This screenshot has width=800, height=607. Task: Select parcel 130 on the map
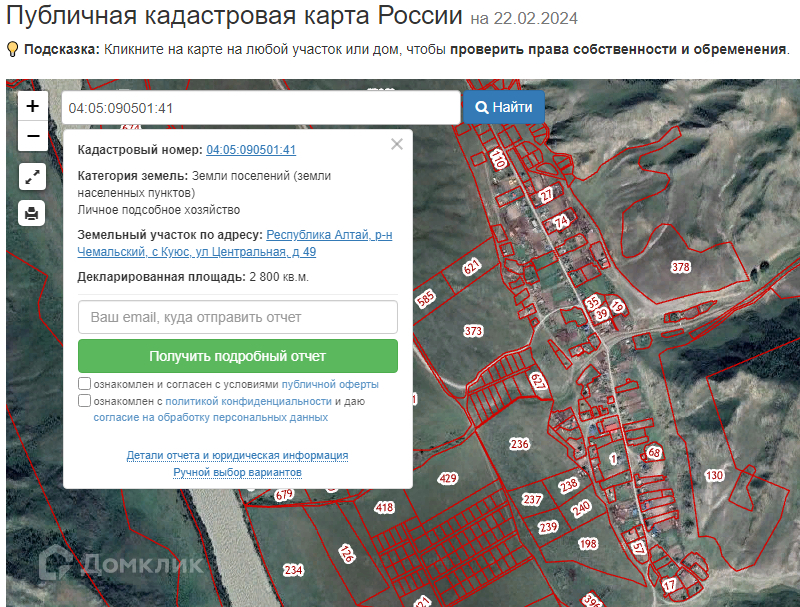[713, 475]
